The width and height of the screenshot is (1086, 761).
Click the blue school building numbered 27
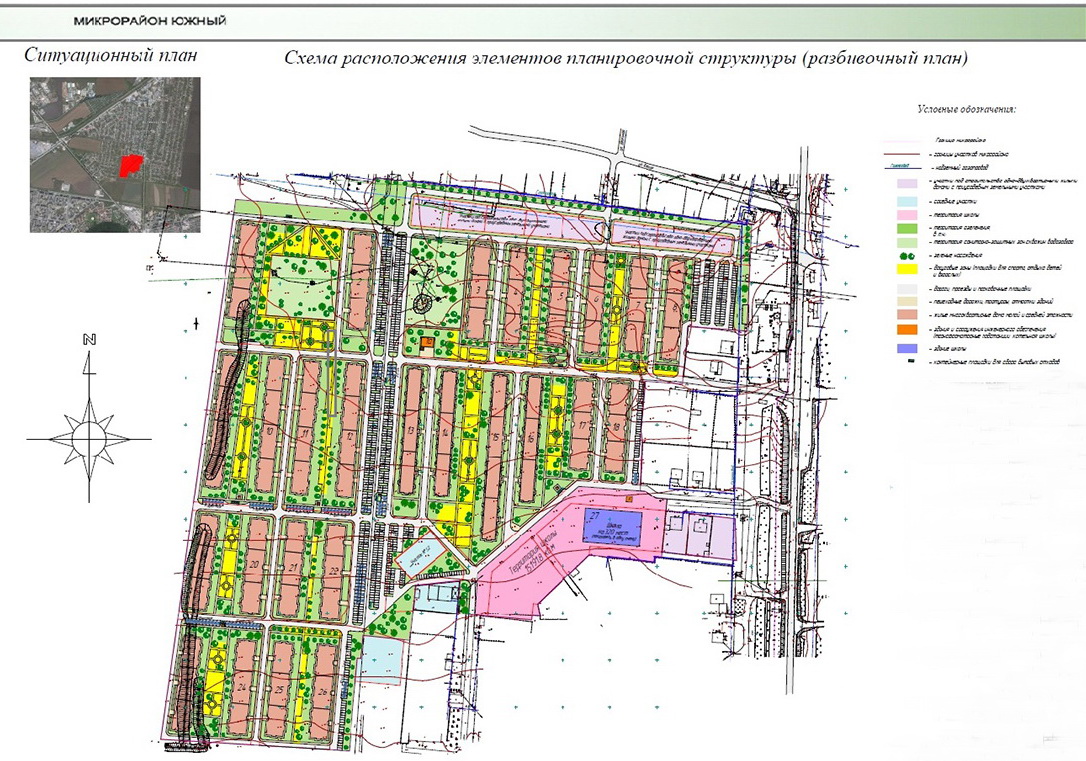coord(613,526)
